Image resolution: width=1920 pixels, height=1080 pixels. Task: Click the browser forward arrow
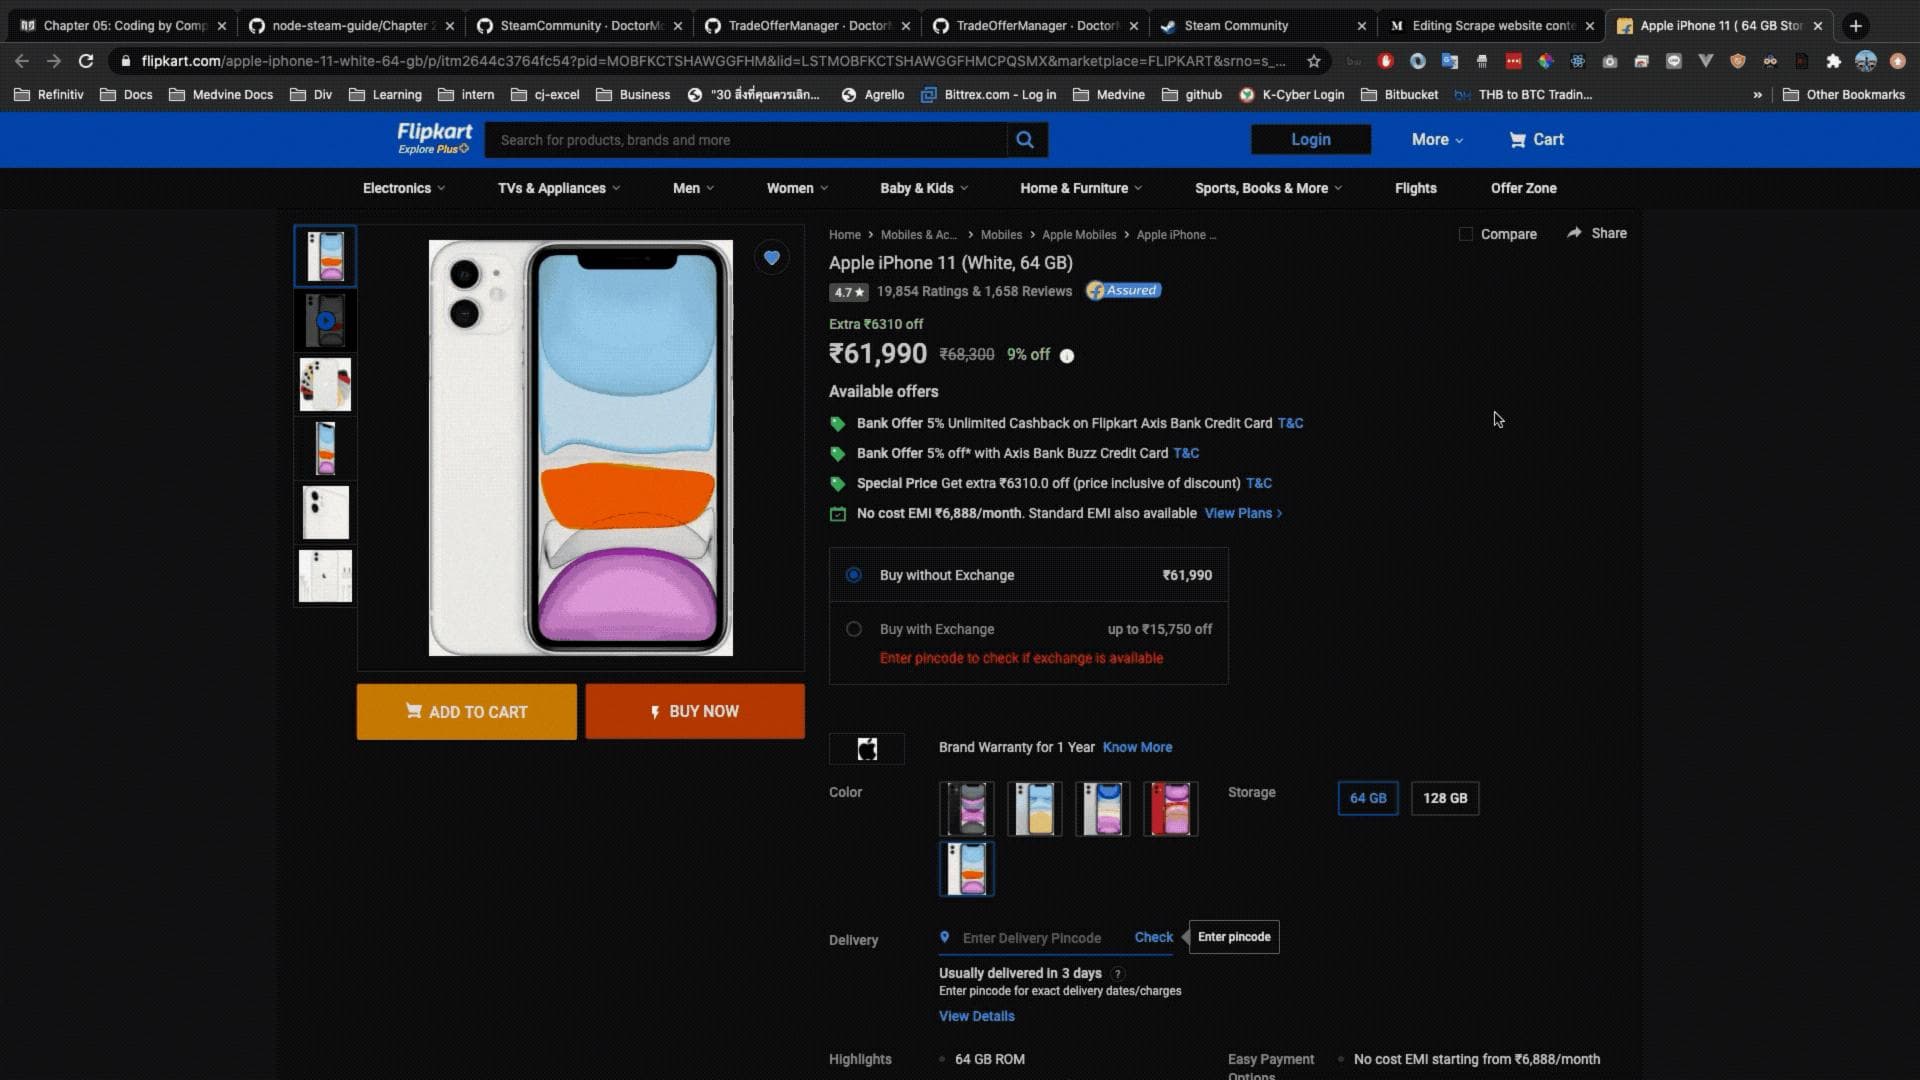tap(54, 61)
